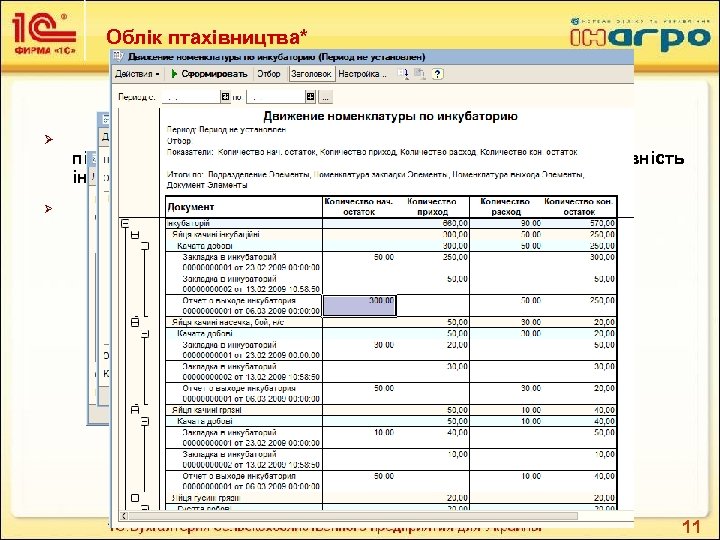Click Количество нач. остаток column header
Viewport: 720px width, 540px height.
tap(359, 207)
